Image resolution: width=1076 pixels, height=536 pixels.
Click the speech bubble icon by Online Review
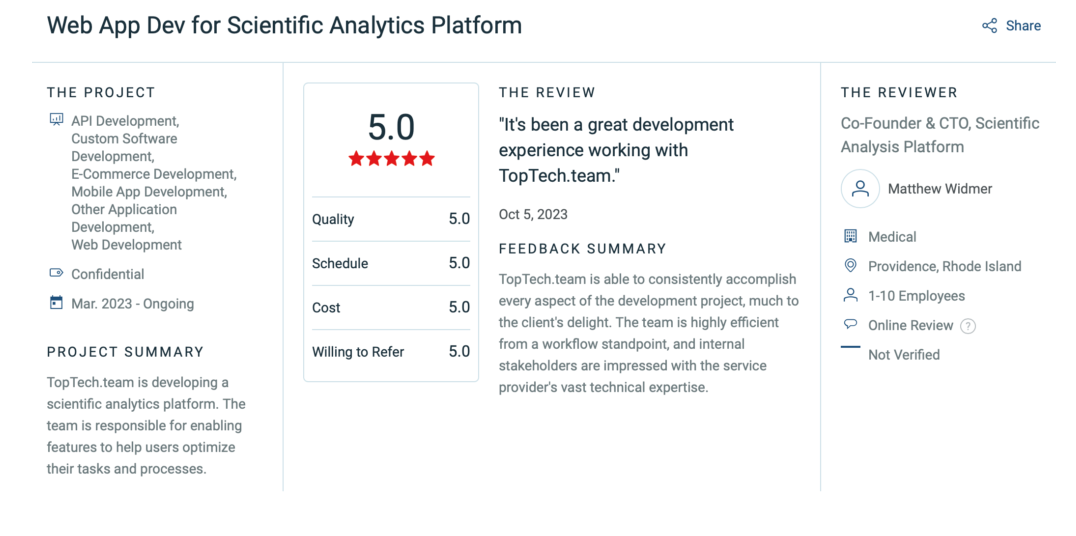[850, 324]
